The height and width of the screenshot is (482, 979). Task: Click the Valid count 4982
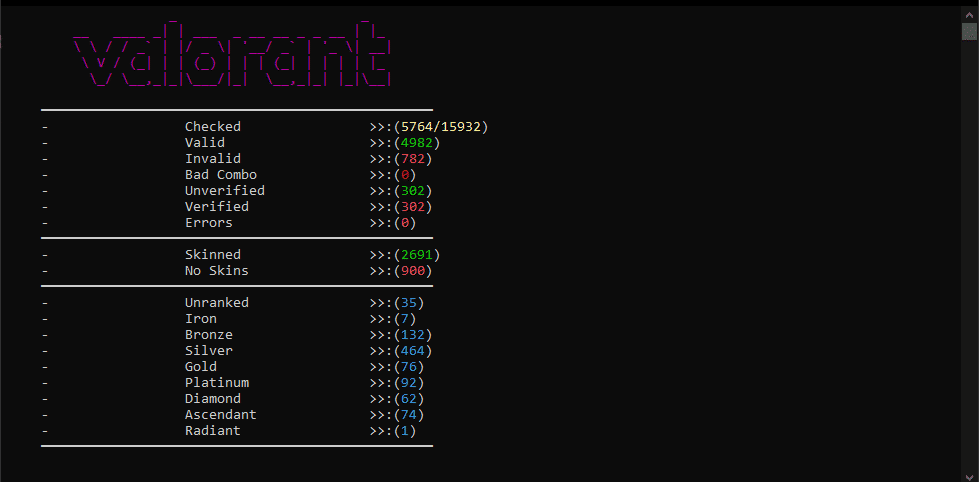pos(416,143)
